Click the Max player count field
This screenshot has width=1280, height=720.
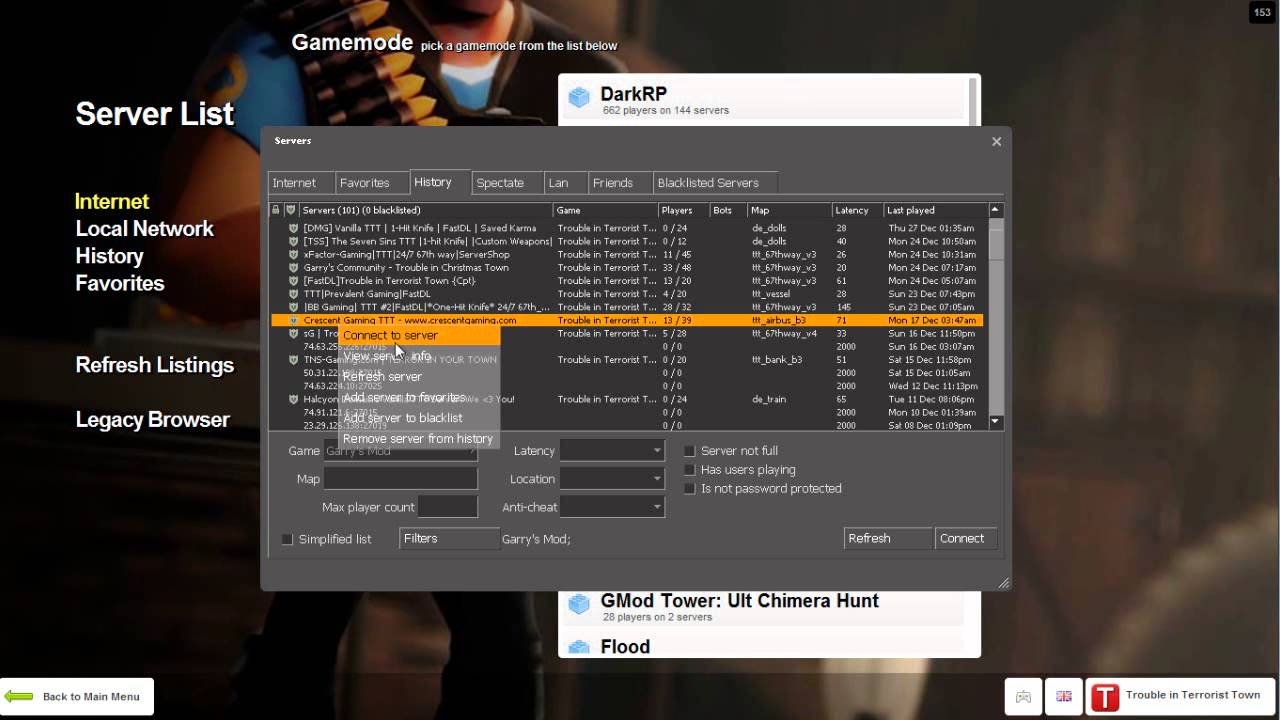click(x=447, y=507)
